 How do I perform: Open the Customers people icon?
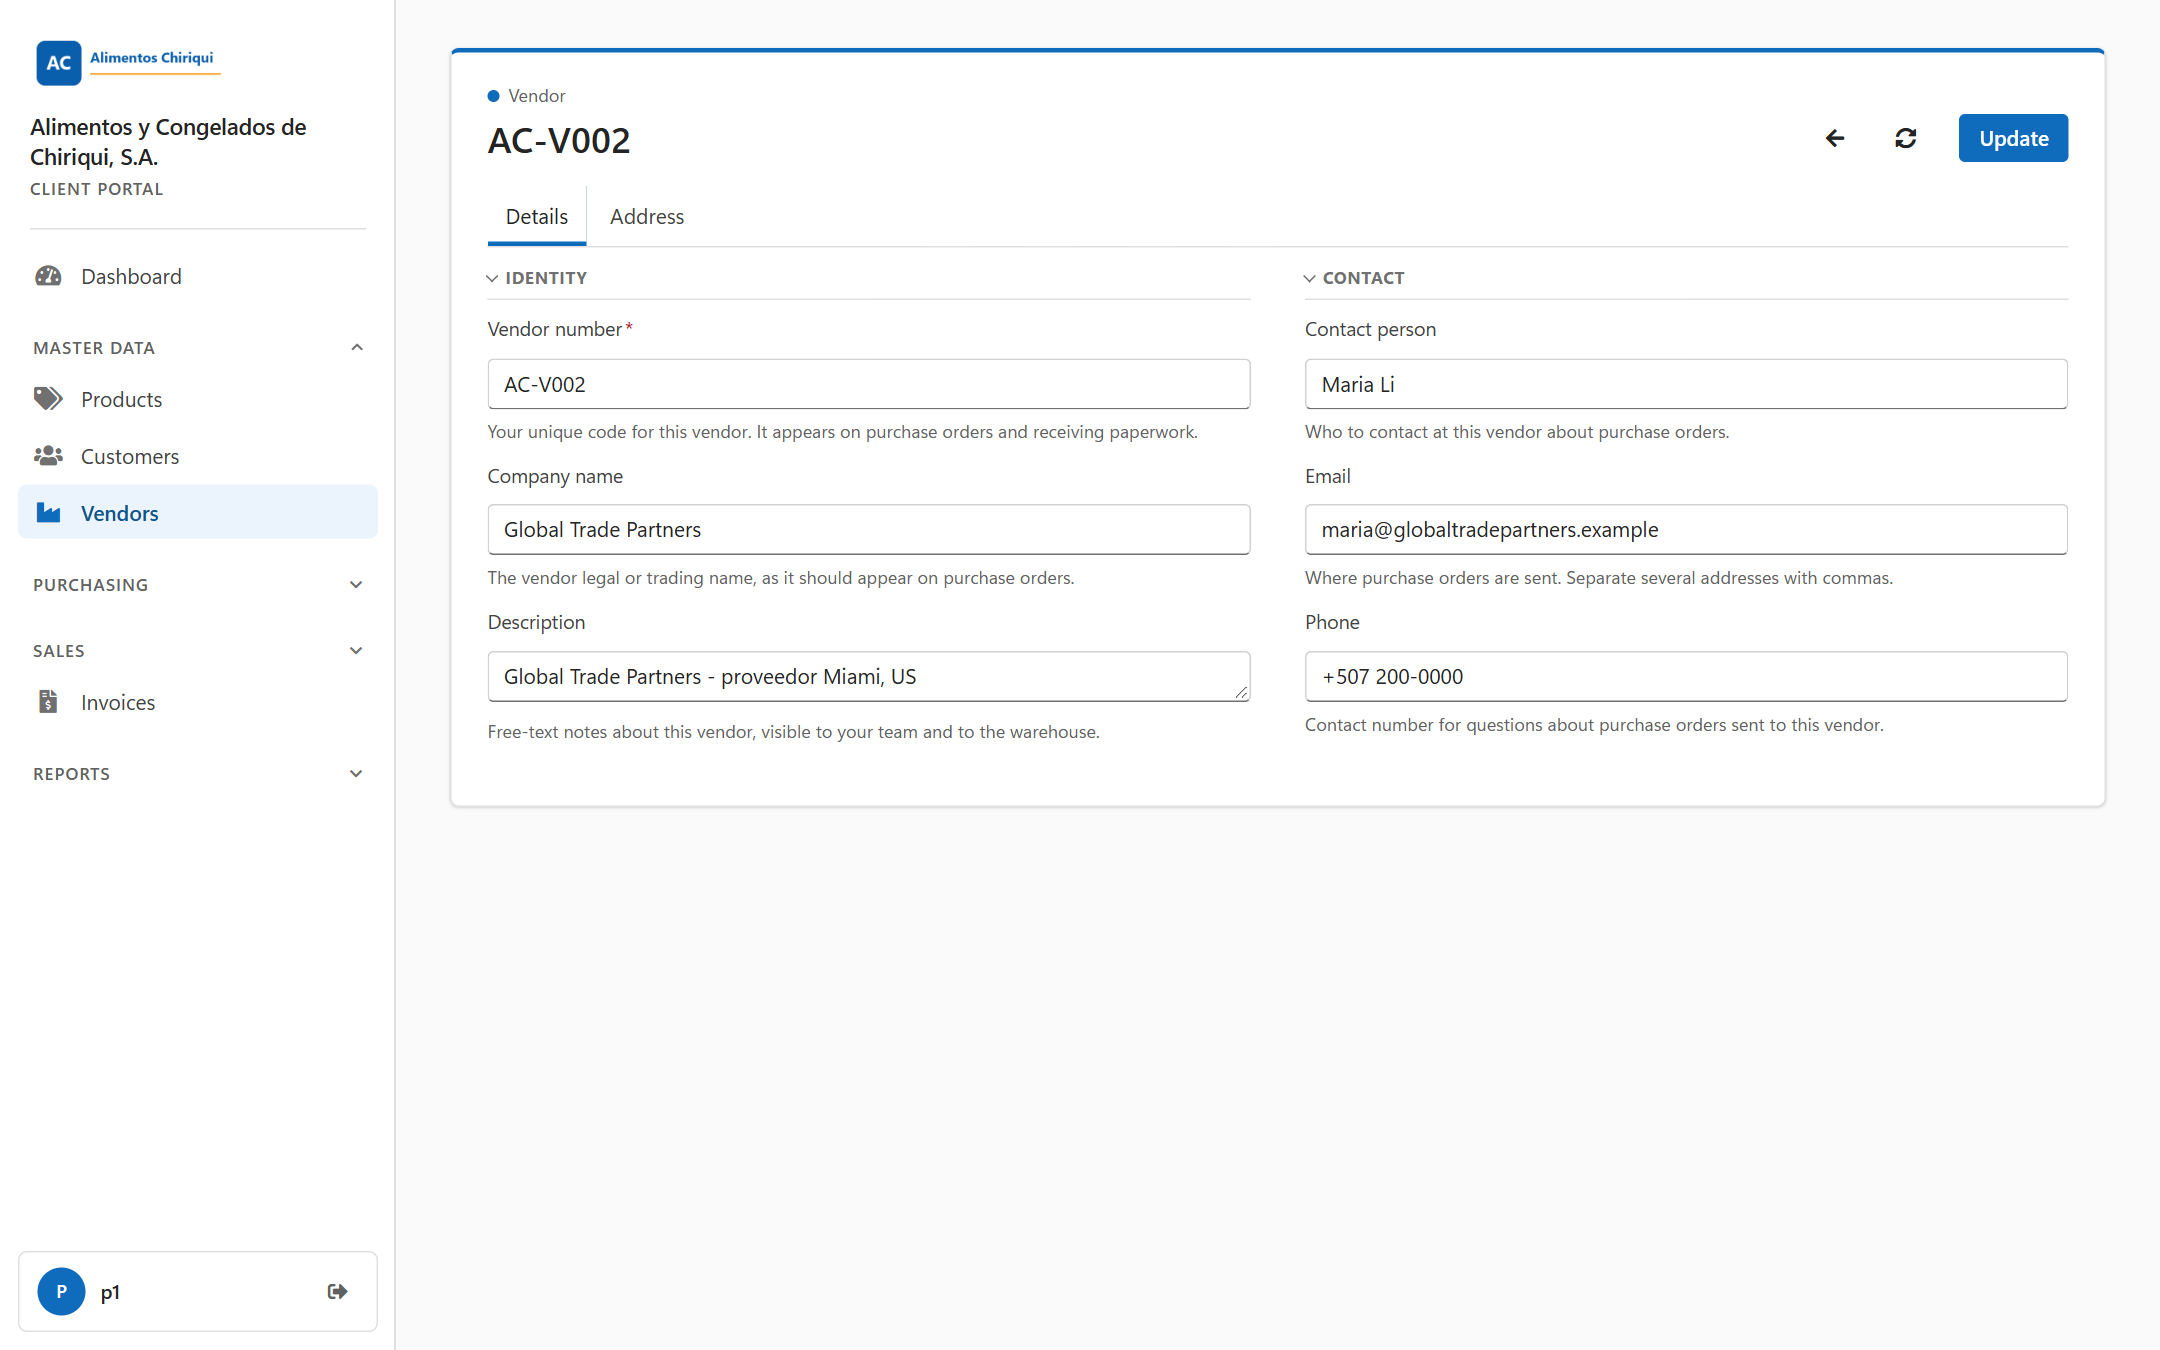[48, 456]
